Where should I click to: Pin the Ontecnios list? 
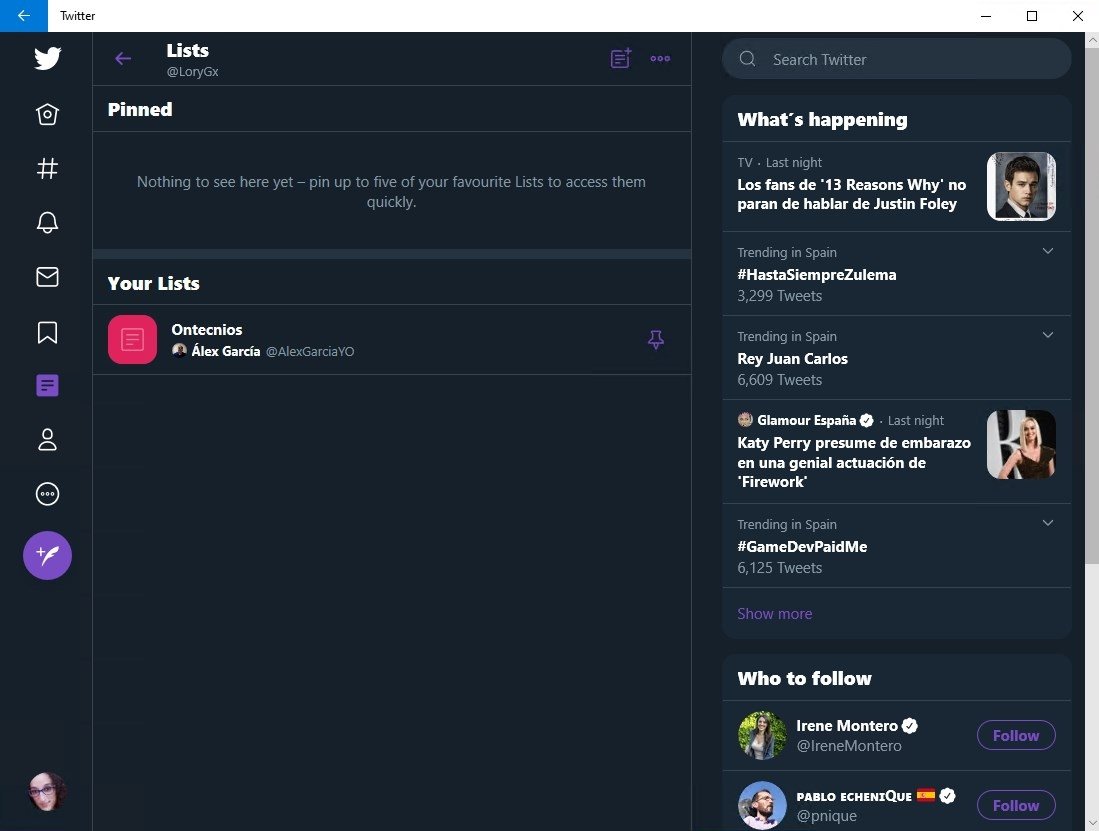[655, 340]
